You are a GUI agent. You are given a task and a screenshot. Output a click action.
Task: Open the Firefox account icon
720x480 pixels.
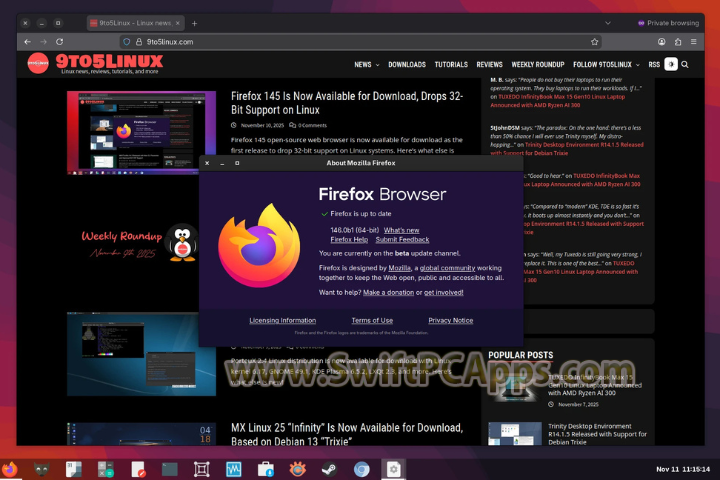[x=662, y=42]
